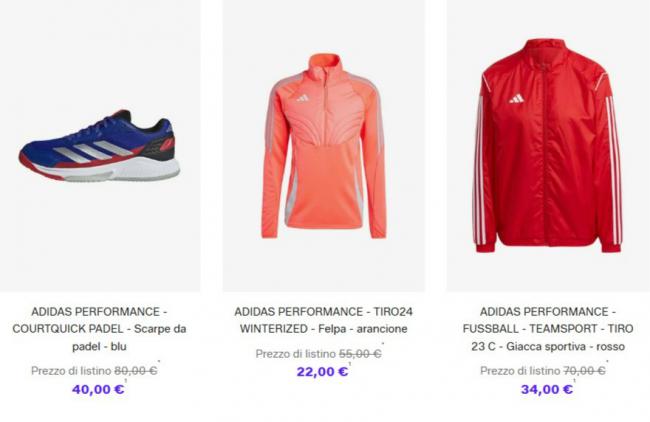Click the crossed-out 80,00 € list price

(136, 371)
